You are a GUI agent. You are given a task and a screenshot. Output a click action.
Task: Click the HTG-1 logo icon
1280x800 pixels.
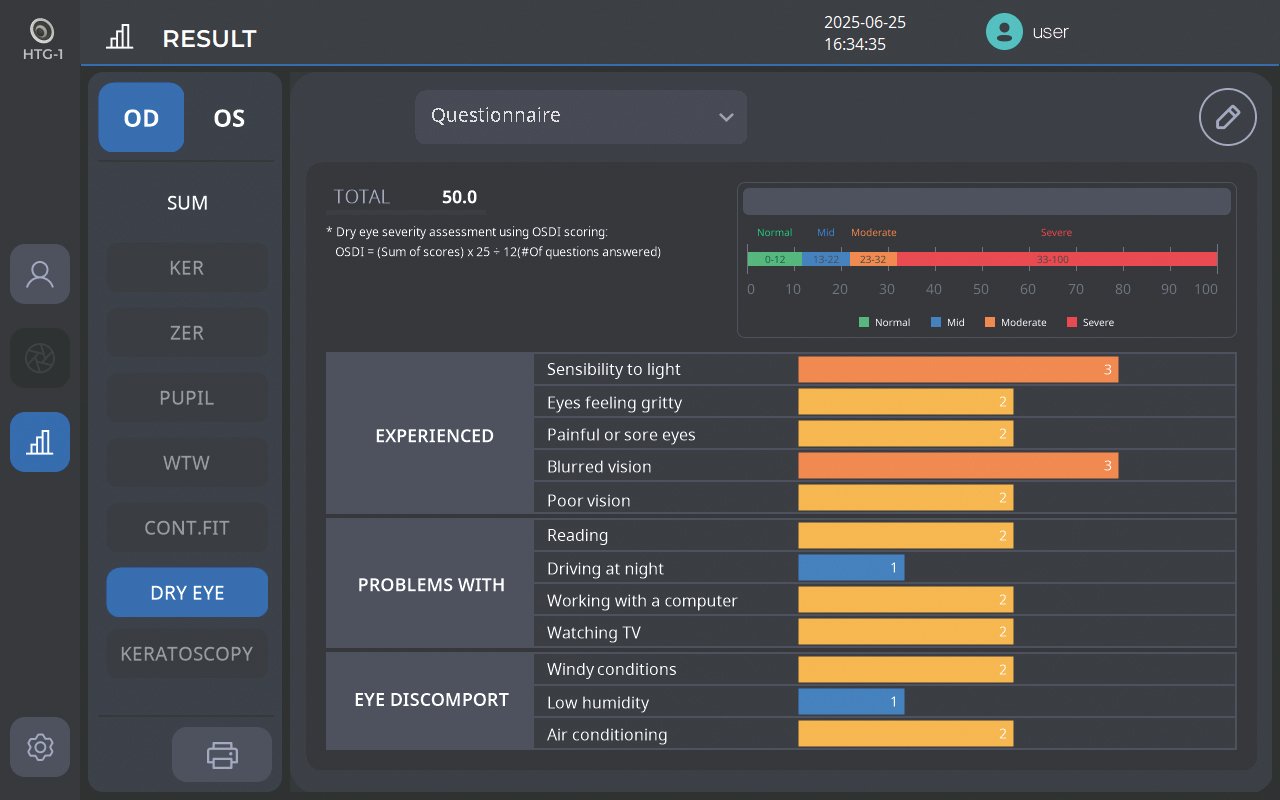pyautogui.click(x=42, y=31)
